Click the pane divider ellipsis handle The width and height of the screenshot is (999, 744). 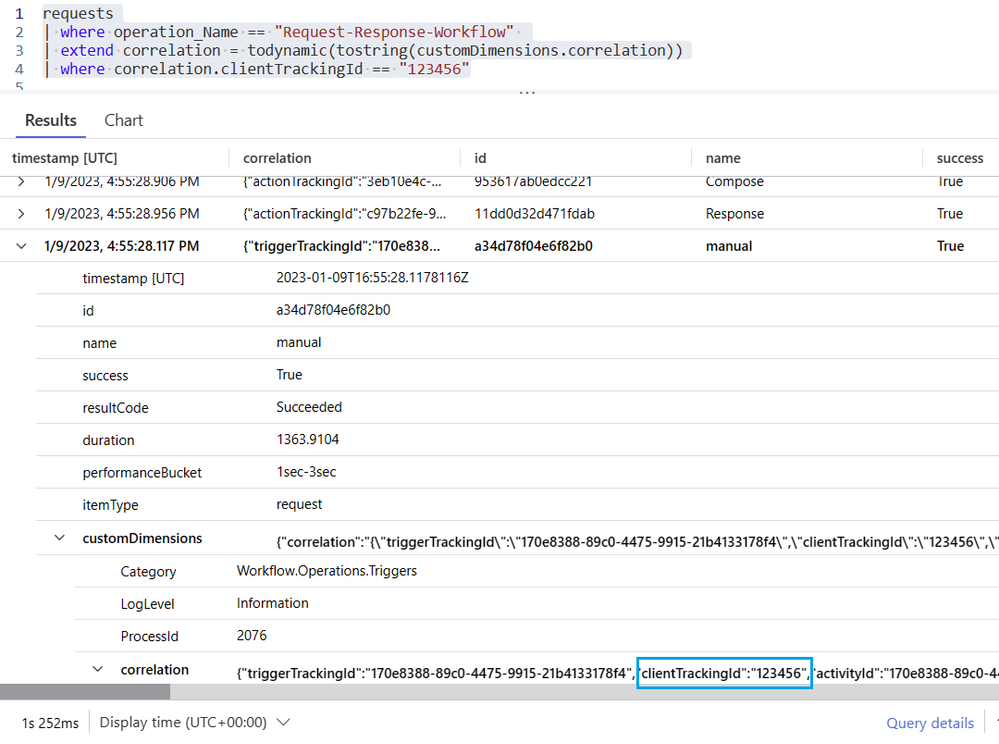pos(527,93)
